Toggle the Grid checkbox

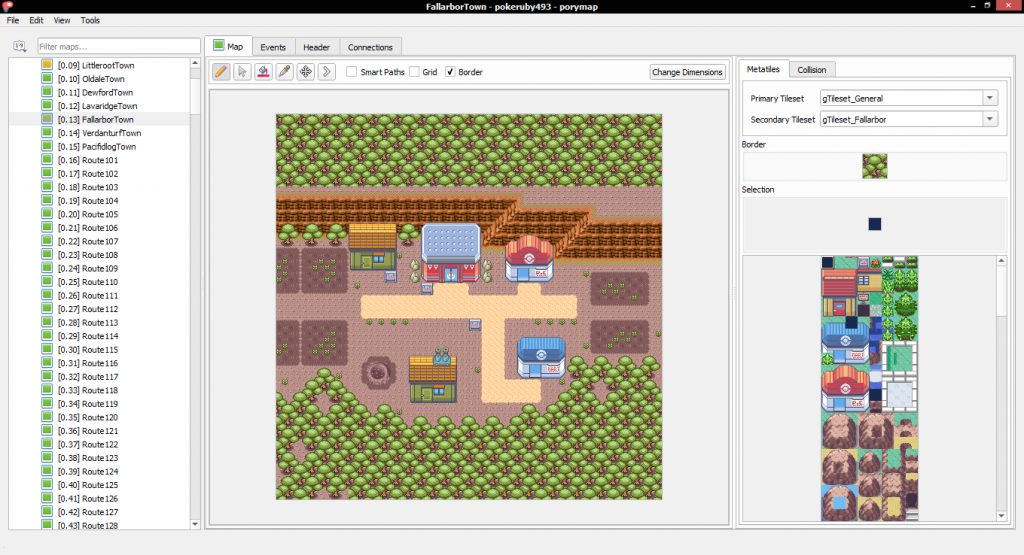(x=414, y=72)
